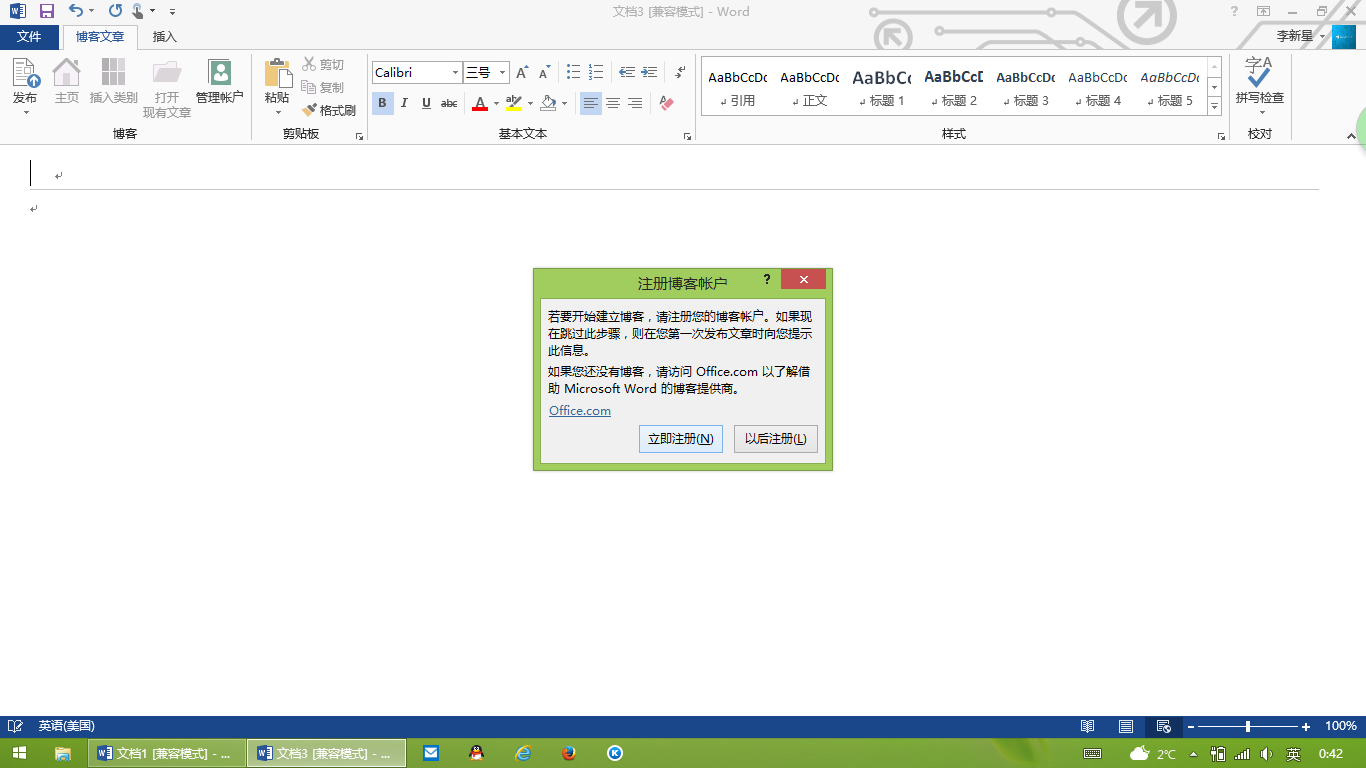
Task: Click the Spelling check (拼写检查) icon
Action: tap(1259, 73)
